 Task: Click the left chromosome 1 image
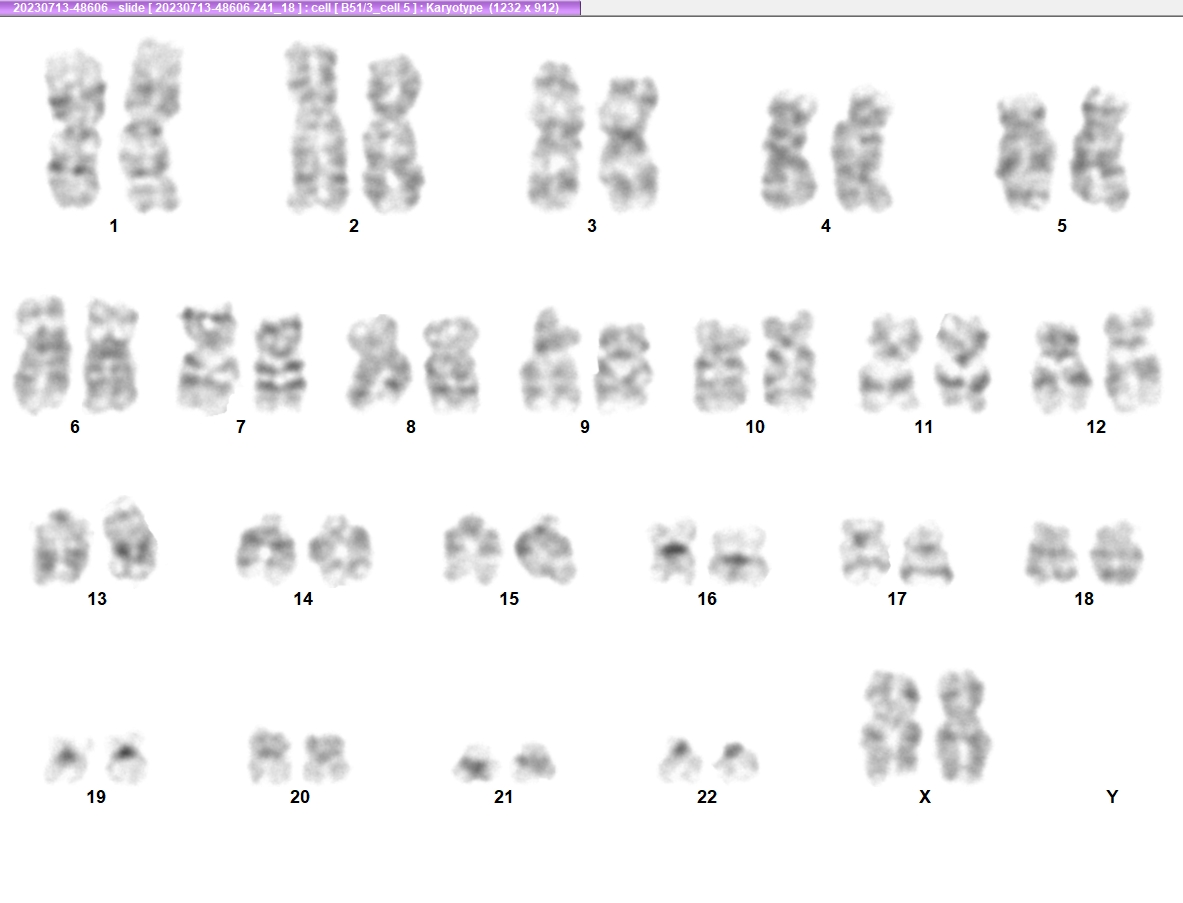click(74, 130)
